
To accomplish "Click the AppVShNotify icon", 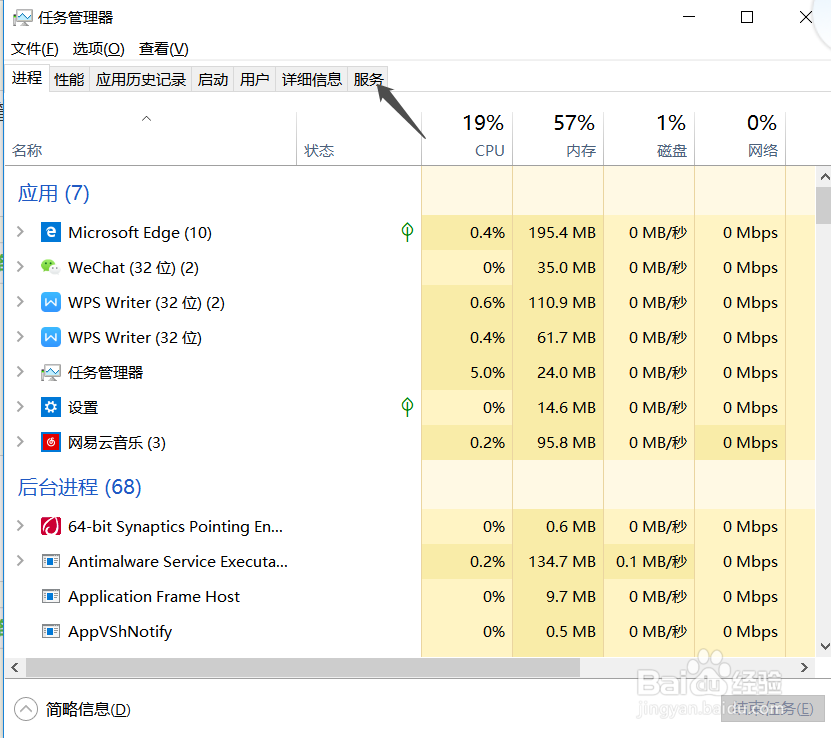I will coord(51,631).
